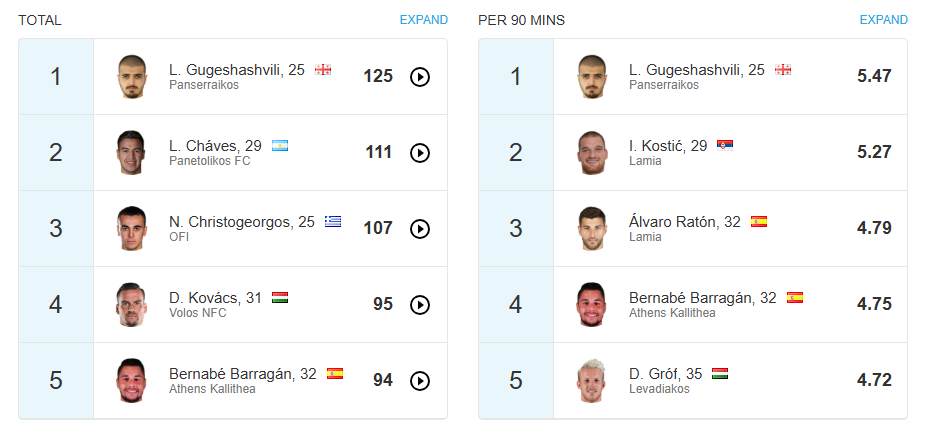Click Serbia flag beside I. Kostić

[725, 146]
